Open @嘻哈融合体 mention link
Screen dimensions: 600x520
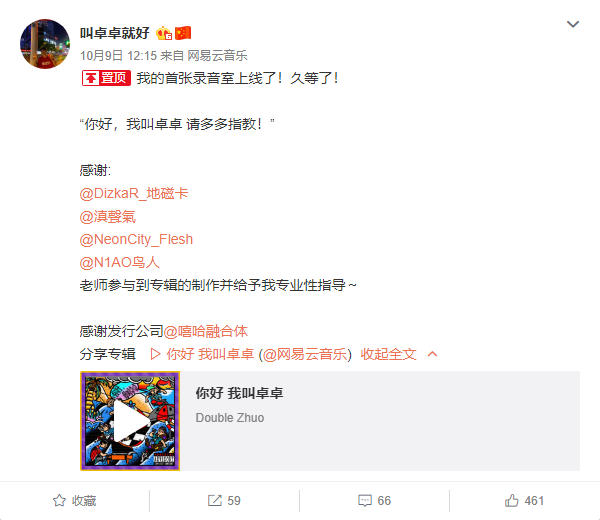[206, 331]
